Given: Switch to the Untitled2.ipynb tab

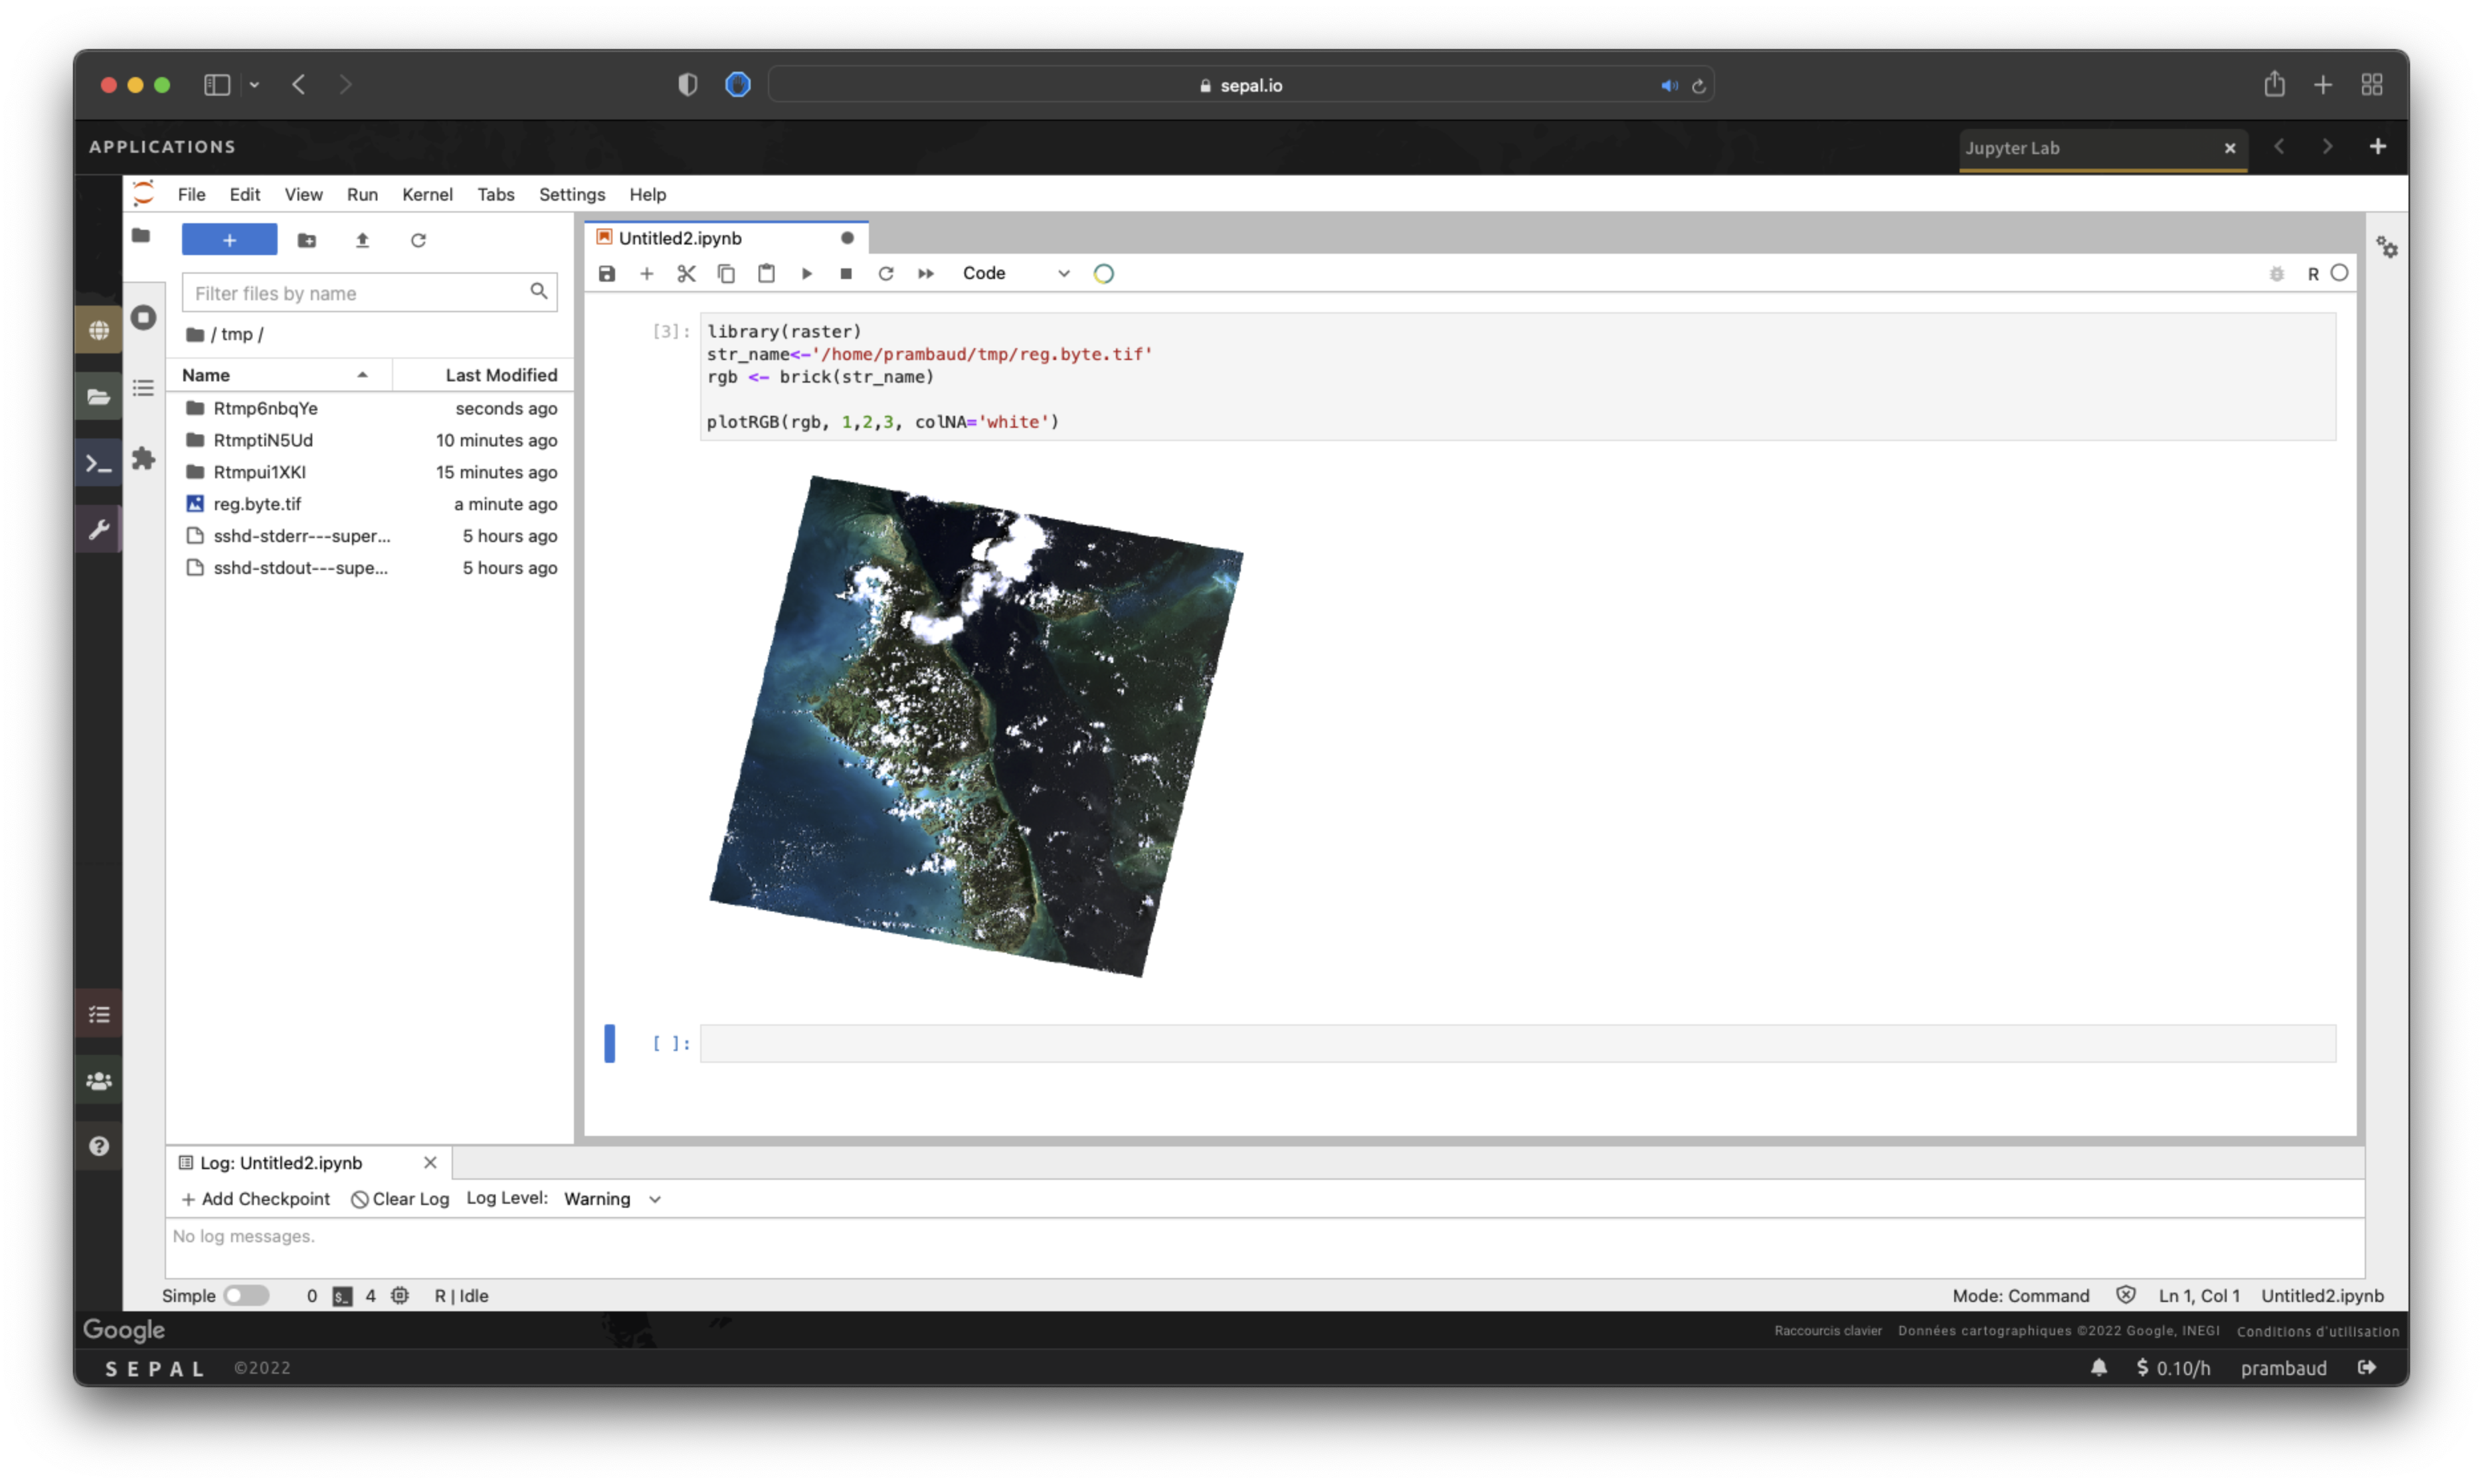Looking at the screenshot, I should (x=680, y=238).
